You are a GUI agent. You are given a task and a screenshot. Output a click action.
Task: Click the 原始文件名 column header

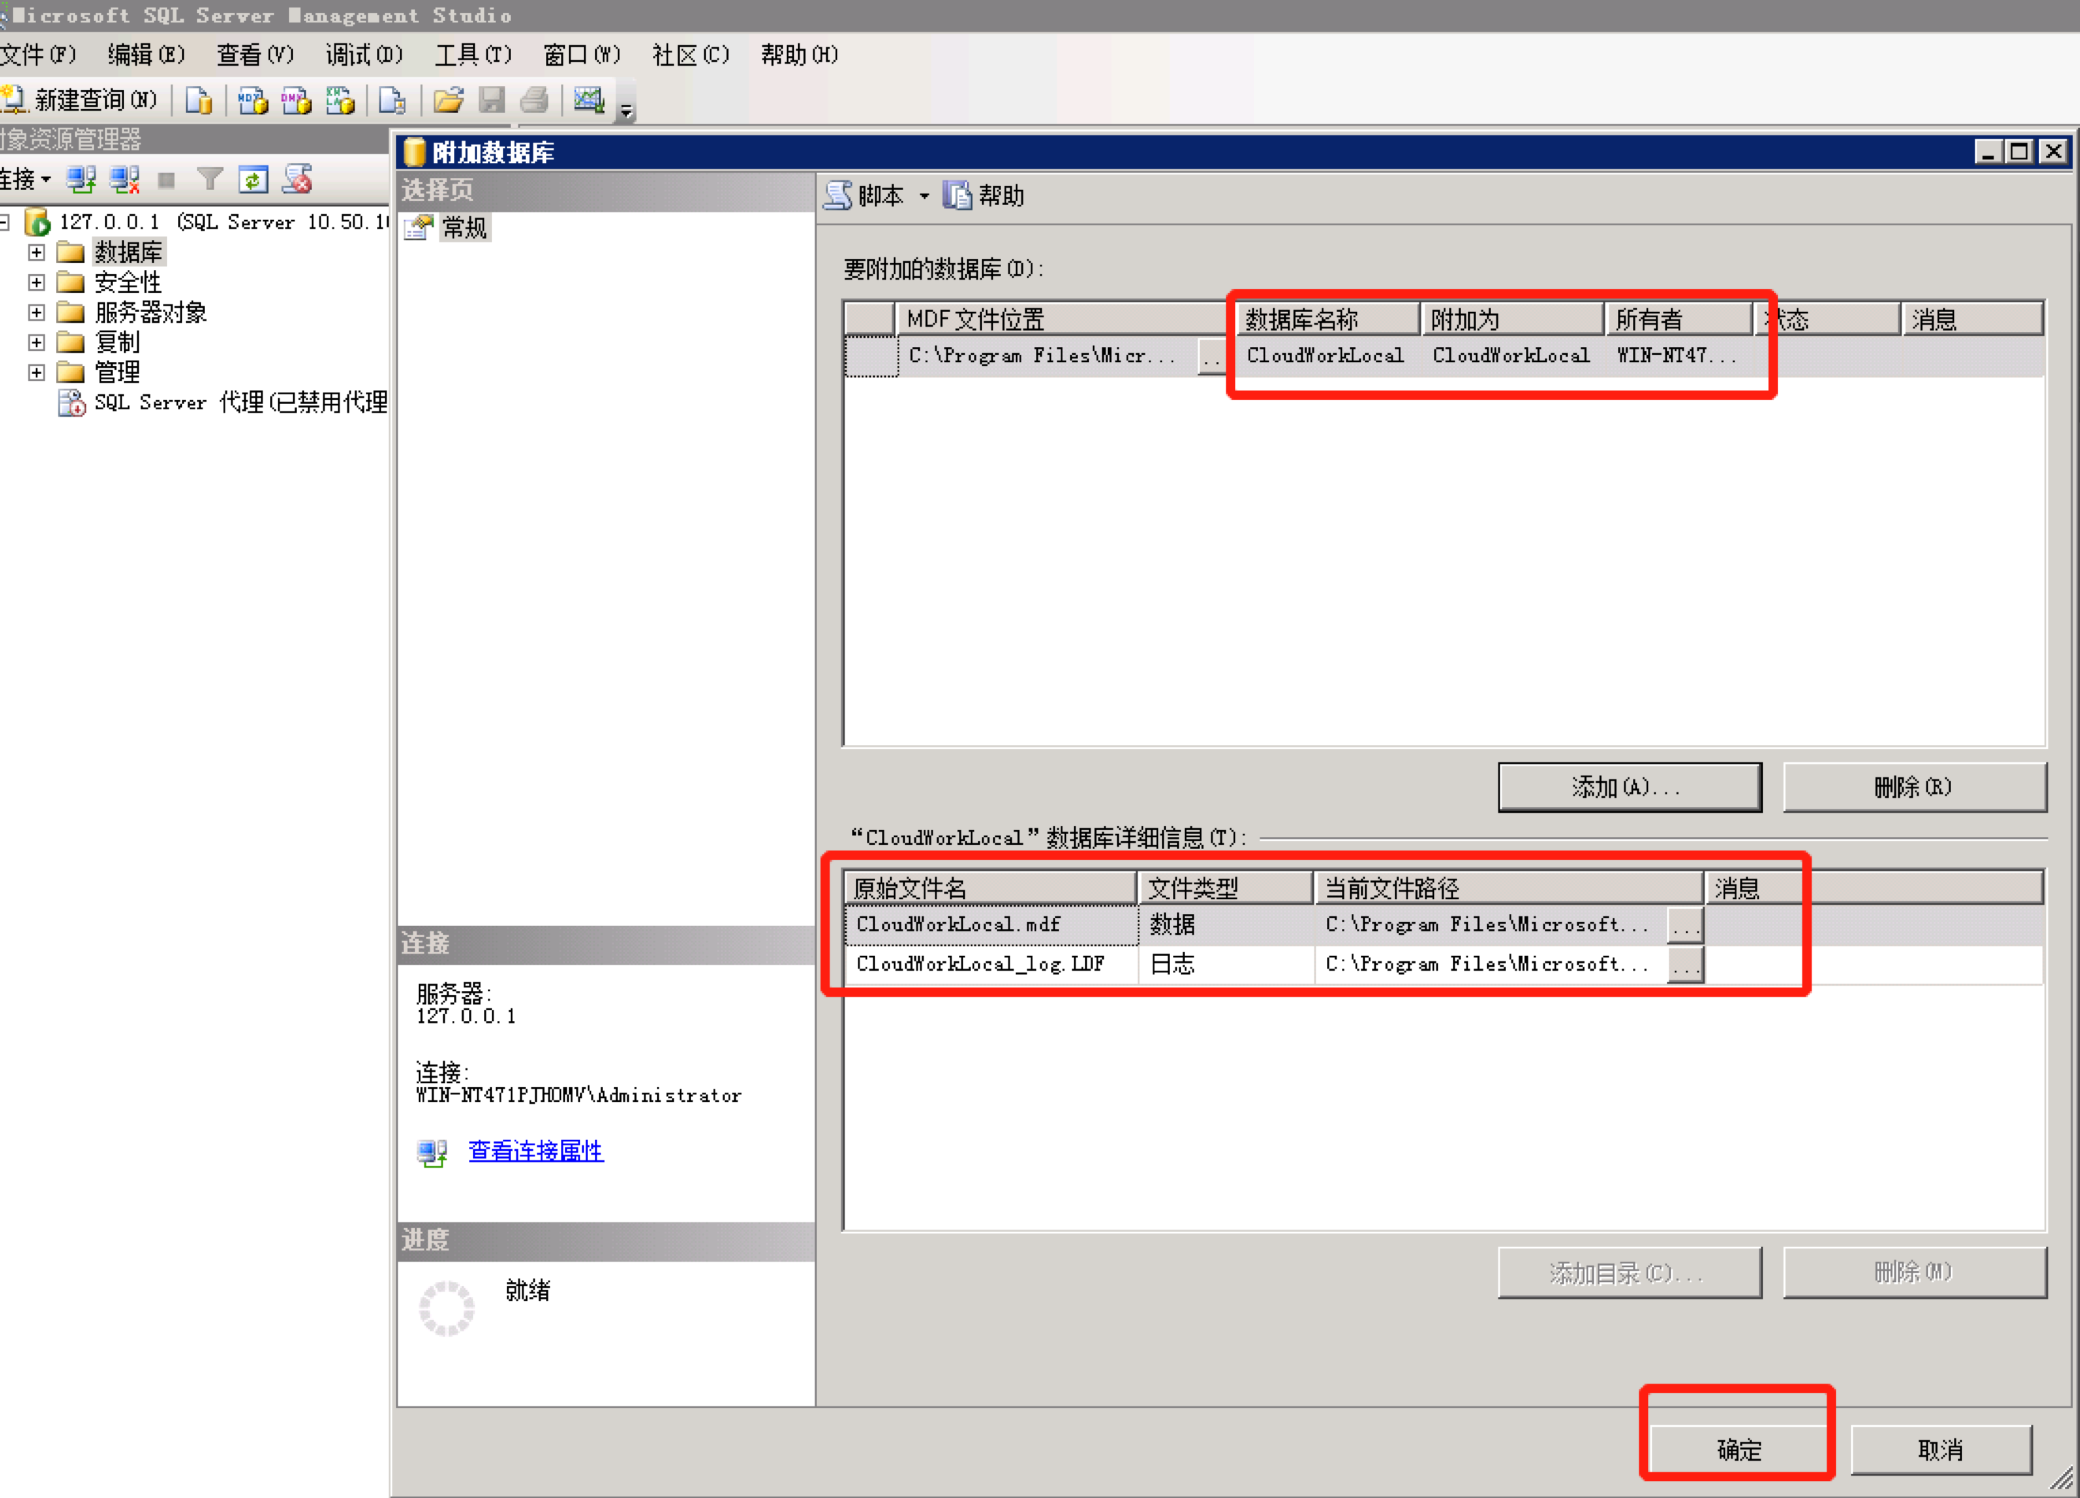pyautogui.click(x=990, y=888)
